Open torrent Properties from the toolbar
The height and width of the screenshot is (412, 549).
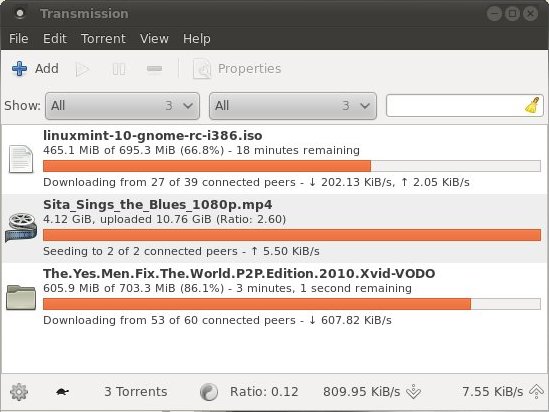(x=237, y=69)
